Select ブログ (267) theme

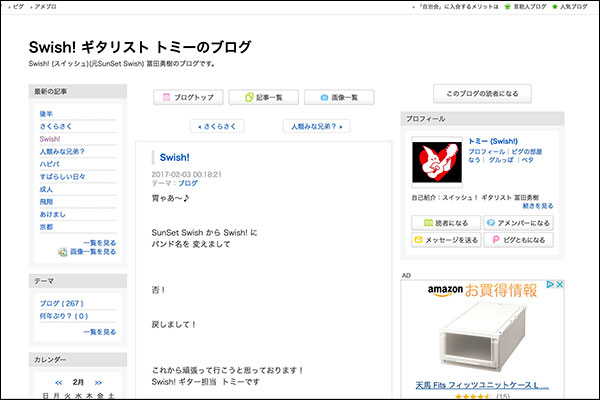click(x=60, y=303)
